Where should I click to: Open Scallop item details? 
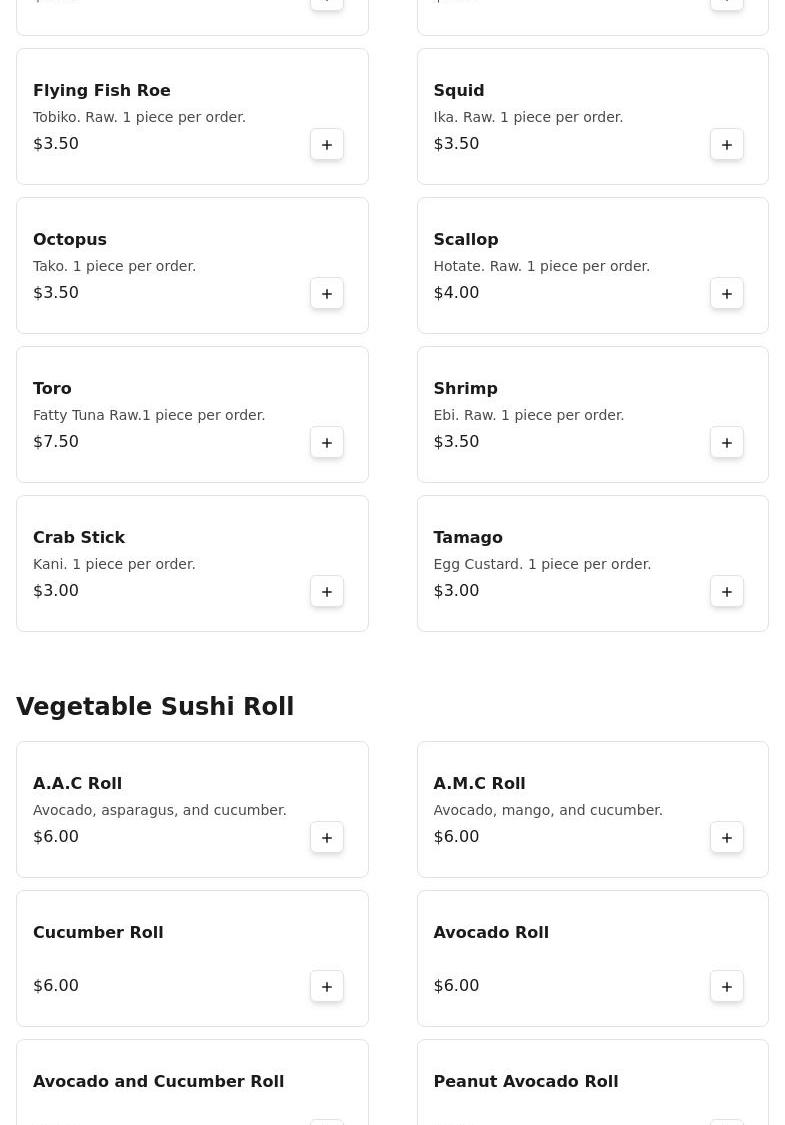570,265
